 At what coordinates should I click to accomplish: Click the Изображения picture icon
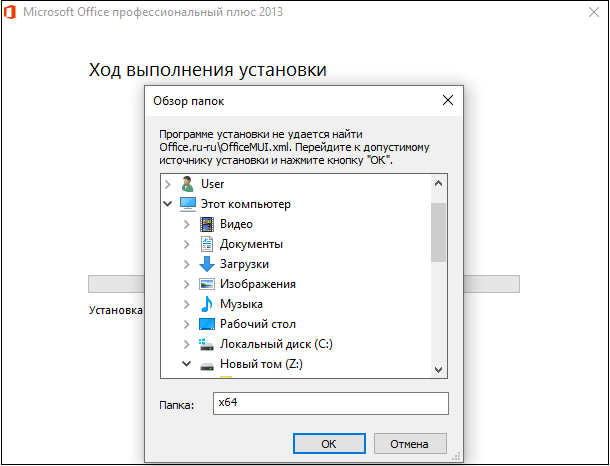point(207,284)
